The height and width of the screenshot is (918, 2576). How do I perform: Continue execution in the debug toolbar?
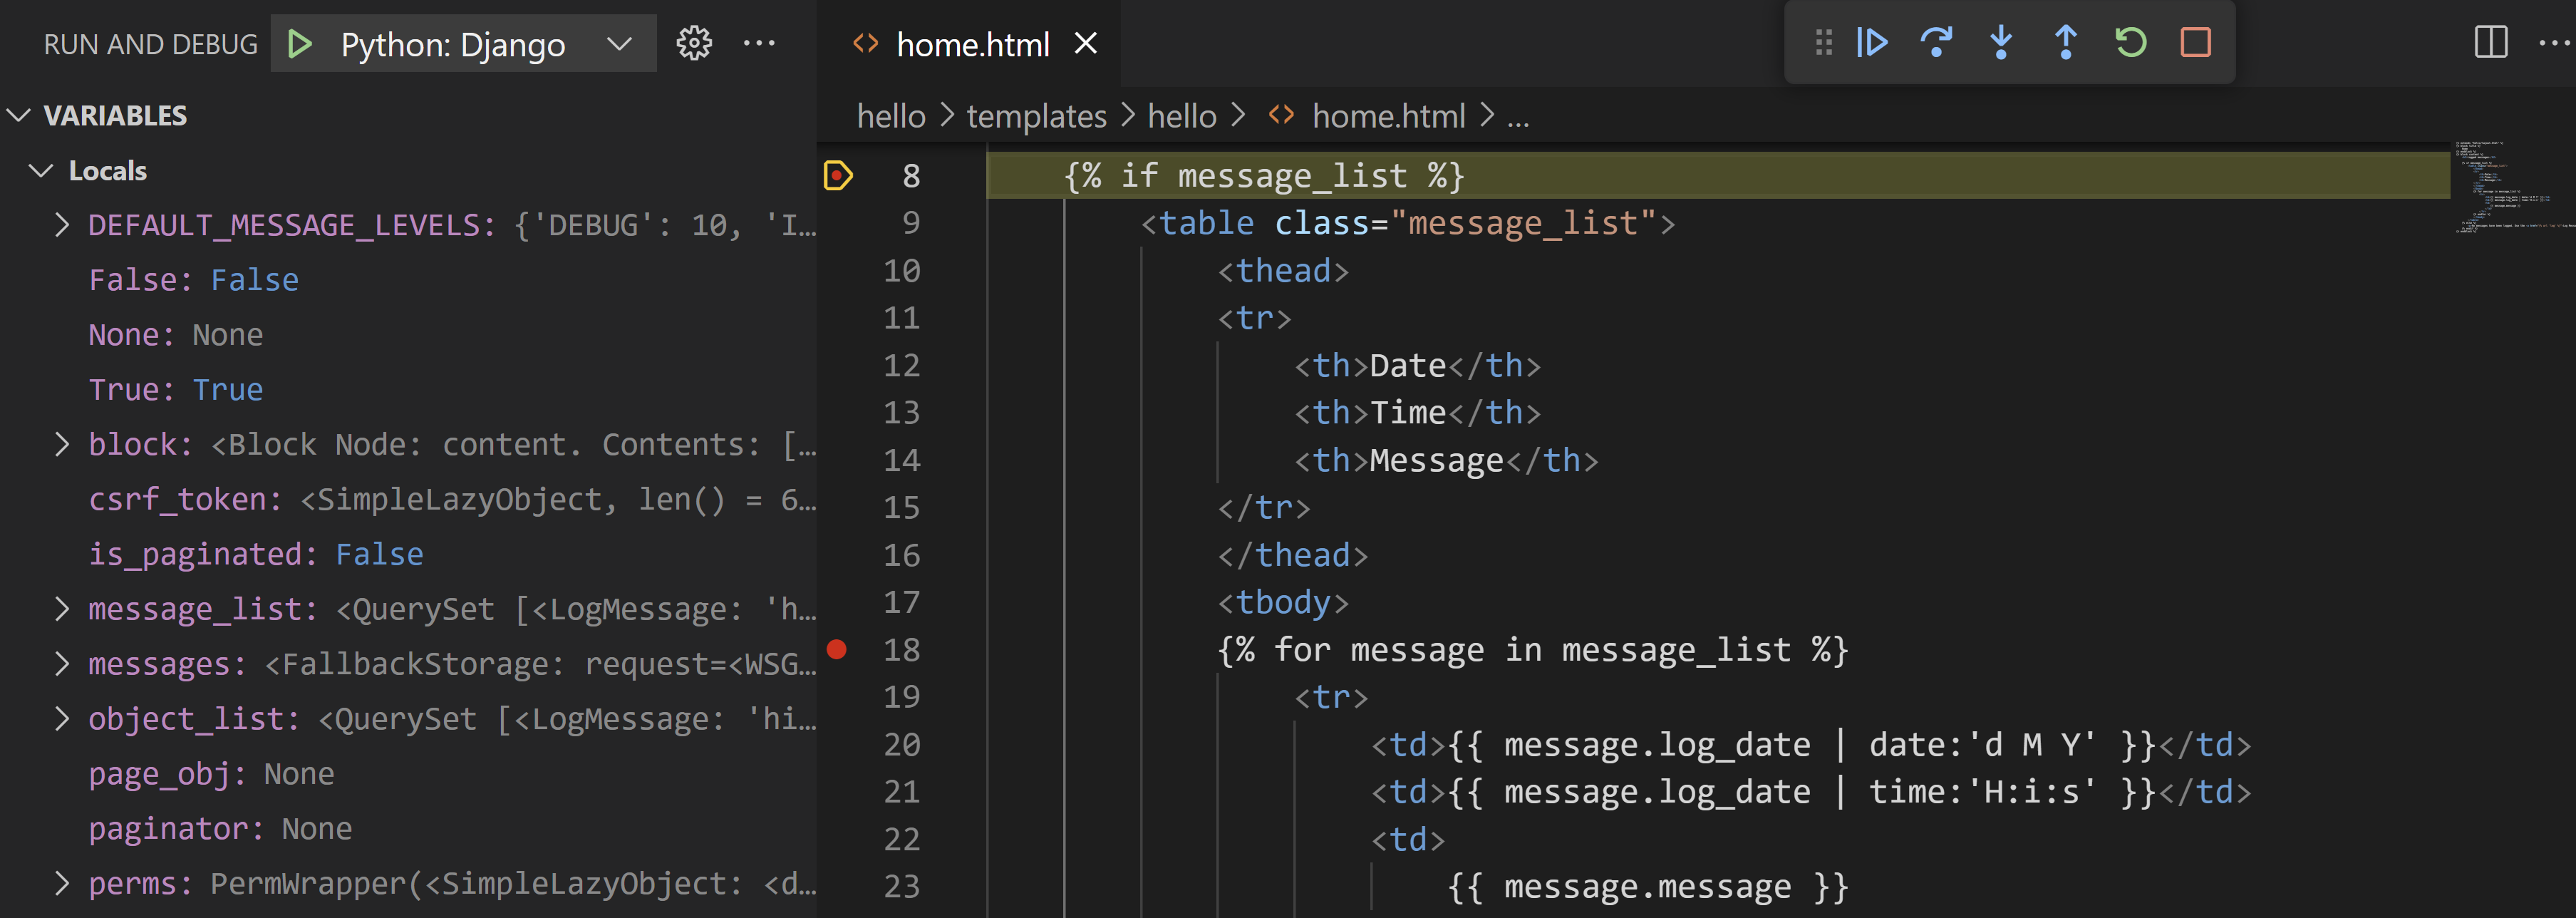tap(1871, 42)
